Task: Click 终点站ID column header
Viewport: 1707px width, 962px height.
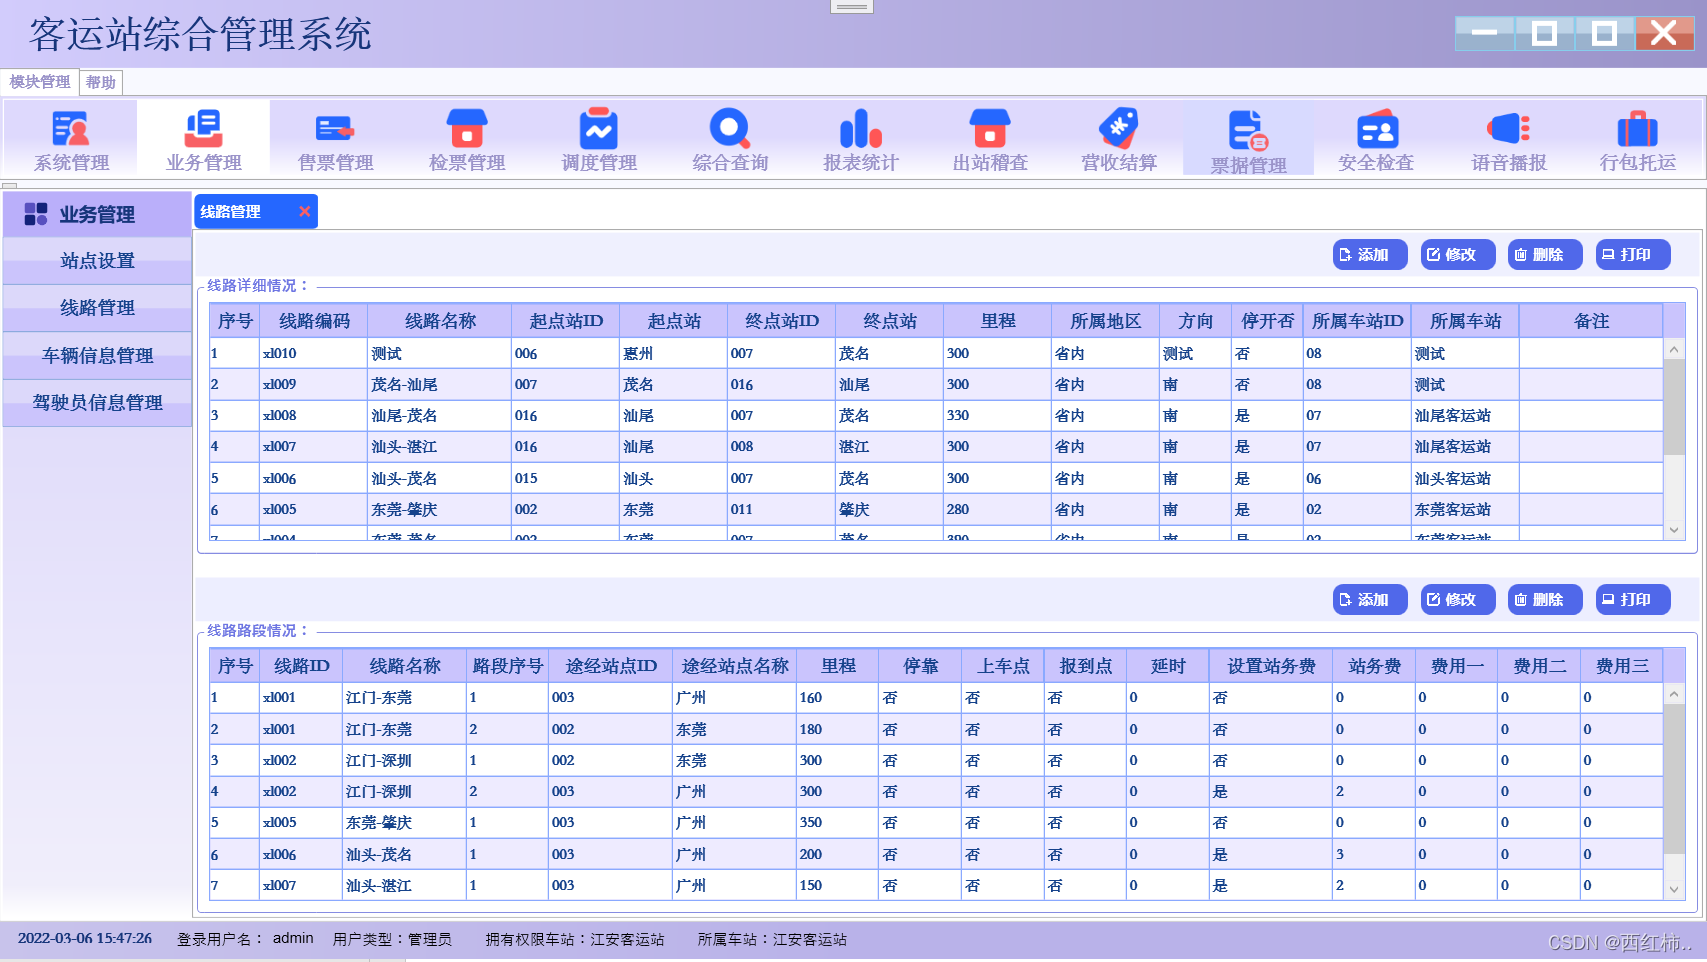Action: pos(782,321)
